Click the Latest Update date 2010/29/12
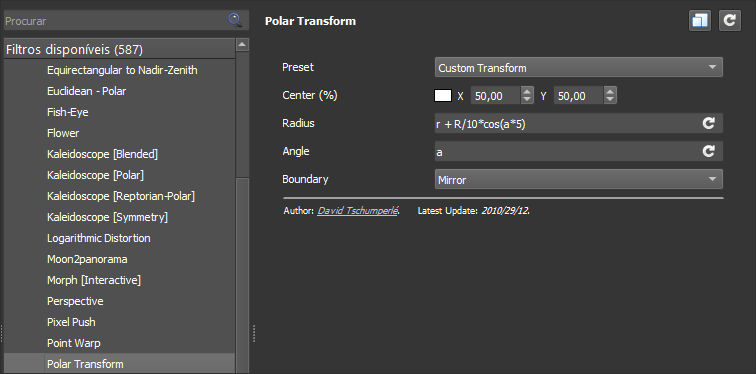756x374 pixels. pyautogui.click(x=506, y=211)
